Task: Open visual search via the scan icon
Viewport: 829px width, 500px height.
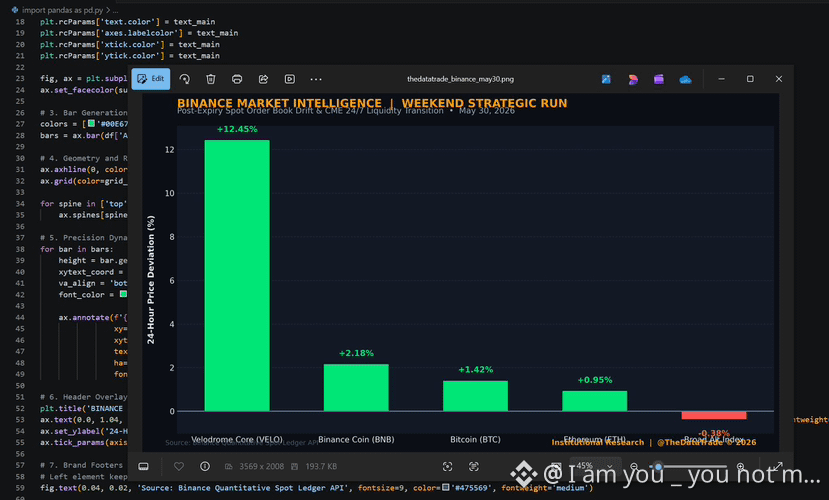Action: coord(447,466)
